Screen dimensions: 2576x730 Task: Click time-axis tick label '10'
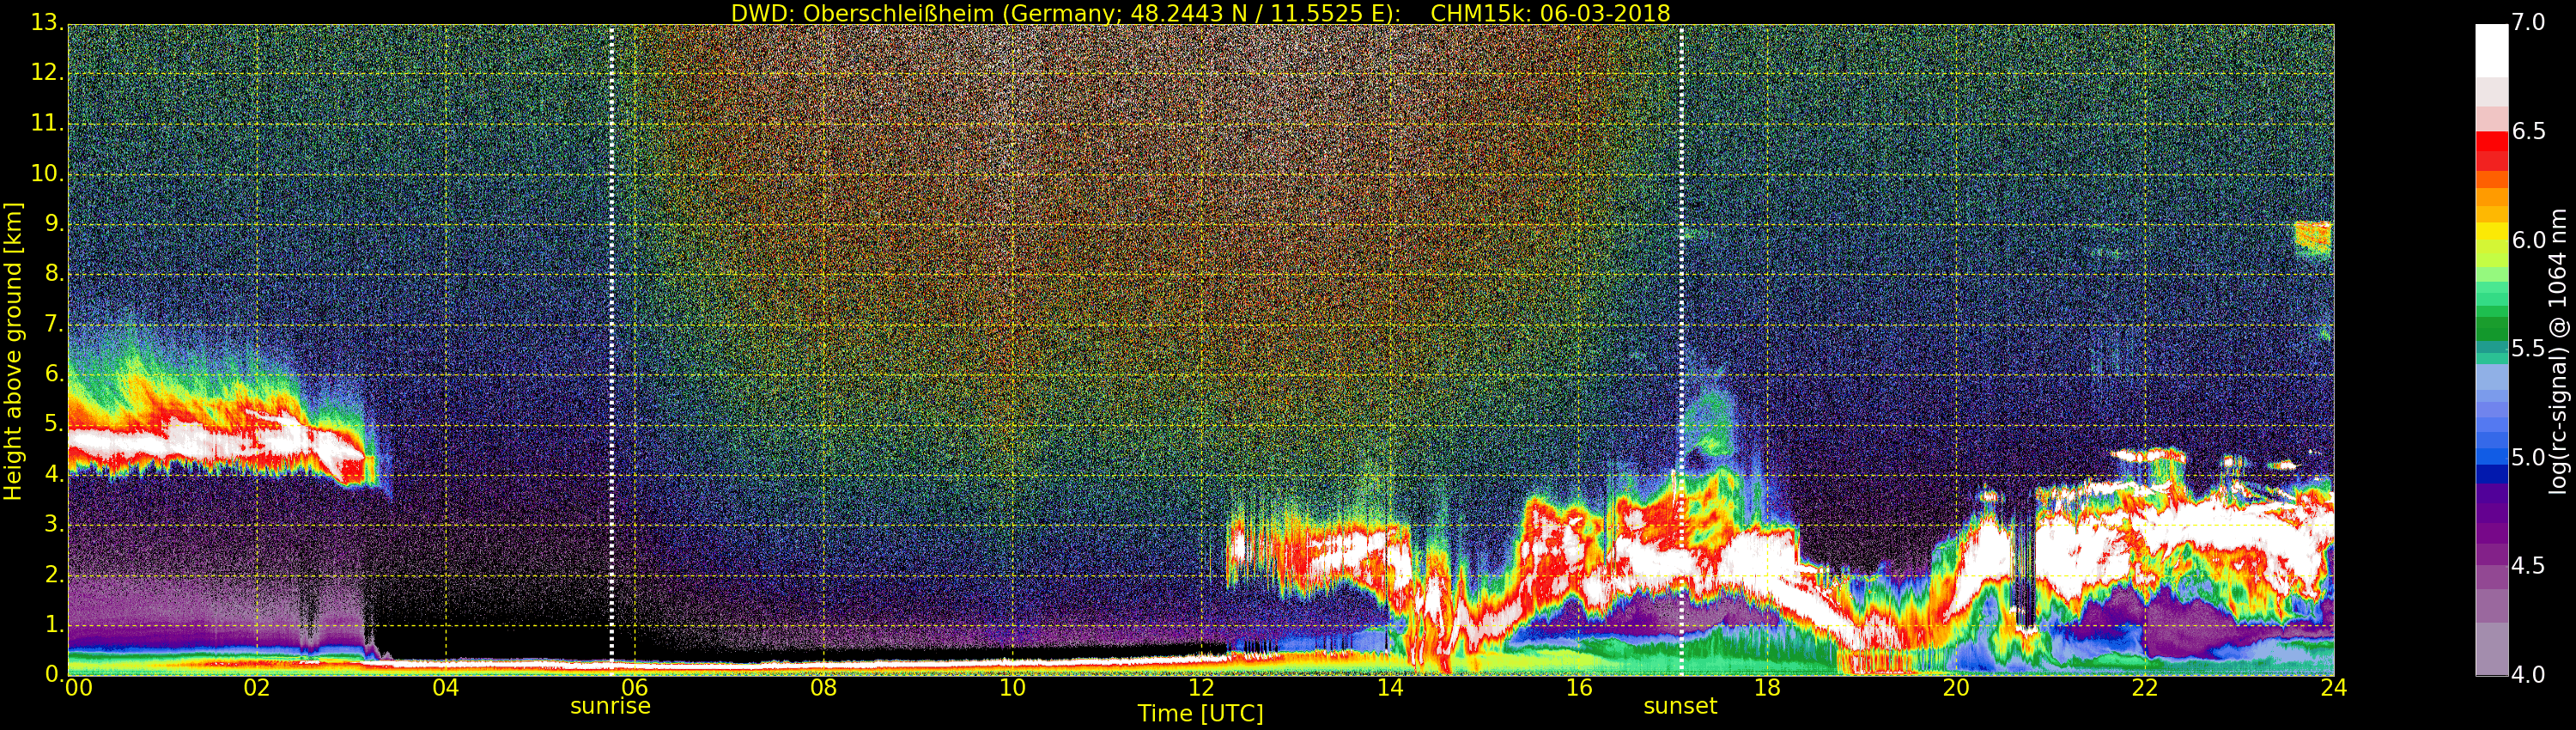point(1012,688)
